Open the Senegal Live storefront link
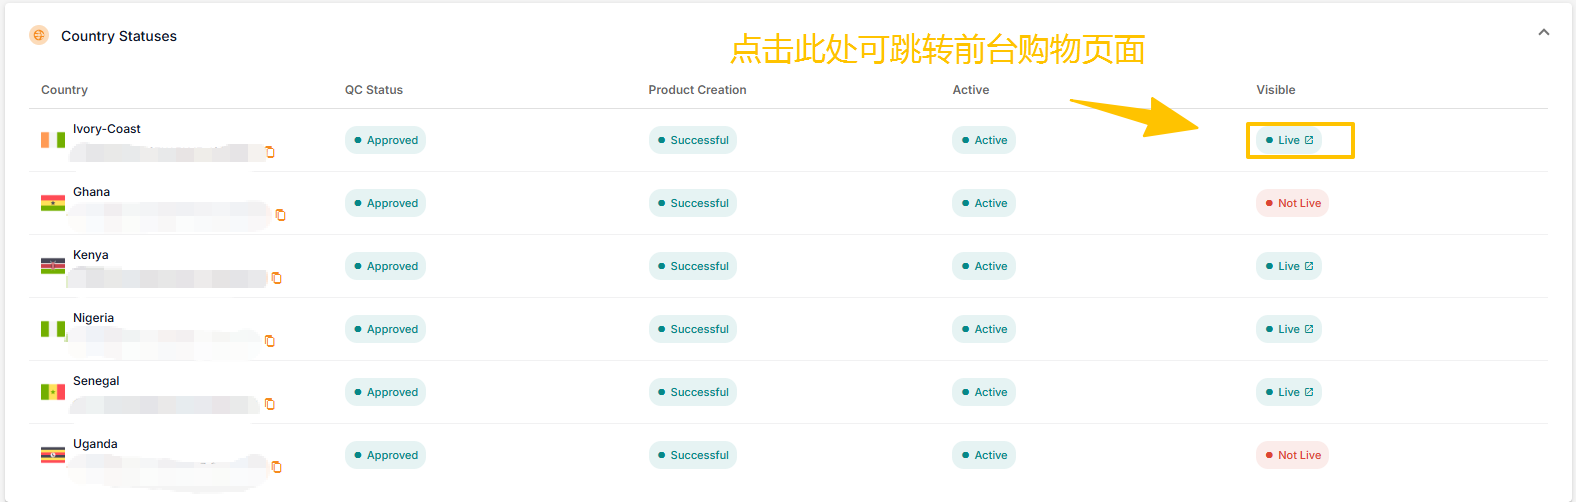 (x=1289, y=392)
